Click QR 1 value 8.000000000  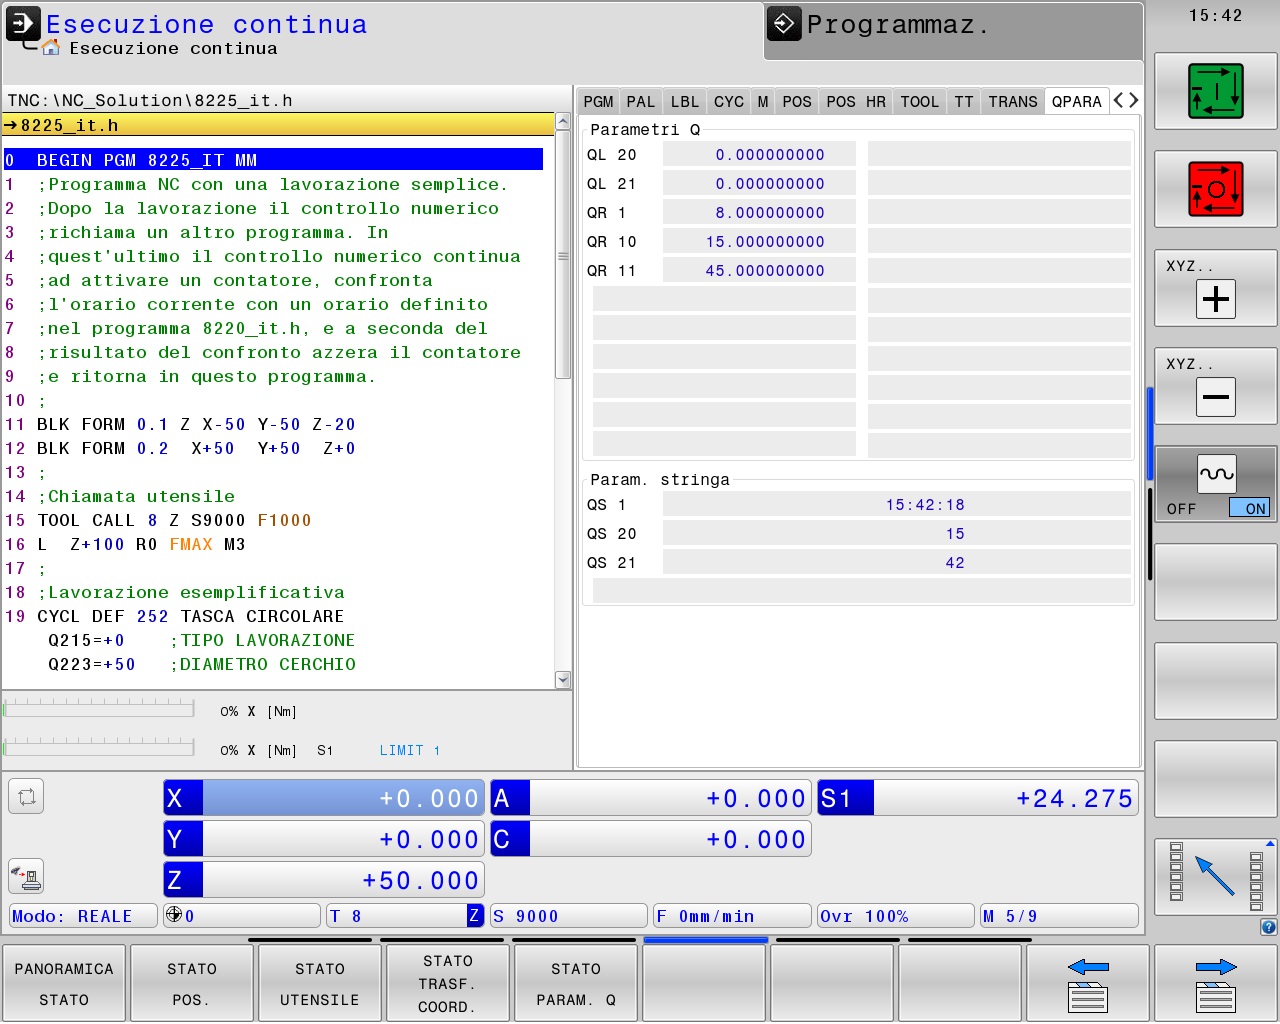(x=759, y=212)
